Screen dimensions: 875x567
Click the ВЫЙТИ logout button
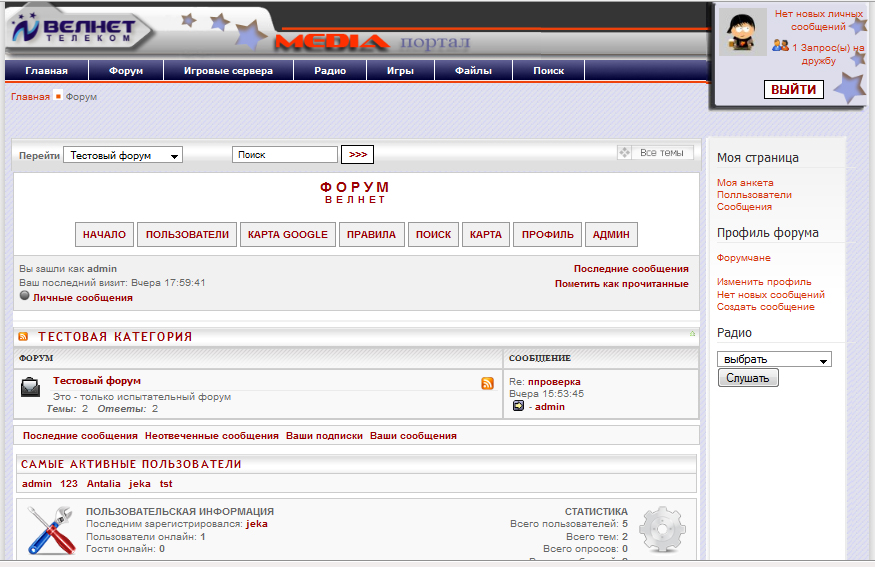click(x=794, y=89)
